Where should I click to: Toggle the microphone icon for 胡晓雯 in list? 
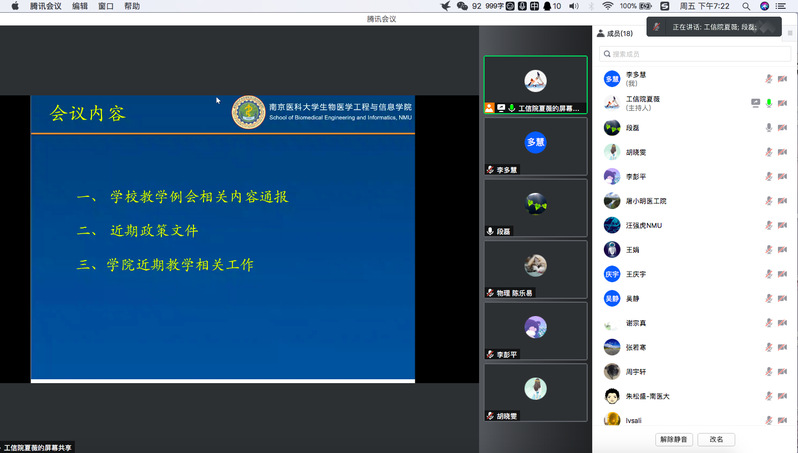point(769,152)
